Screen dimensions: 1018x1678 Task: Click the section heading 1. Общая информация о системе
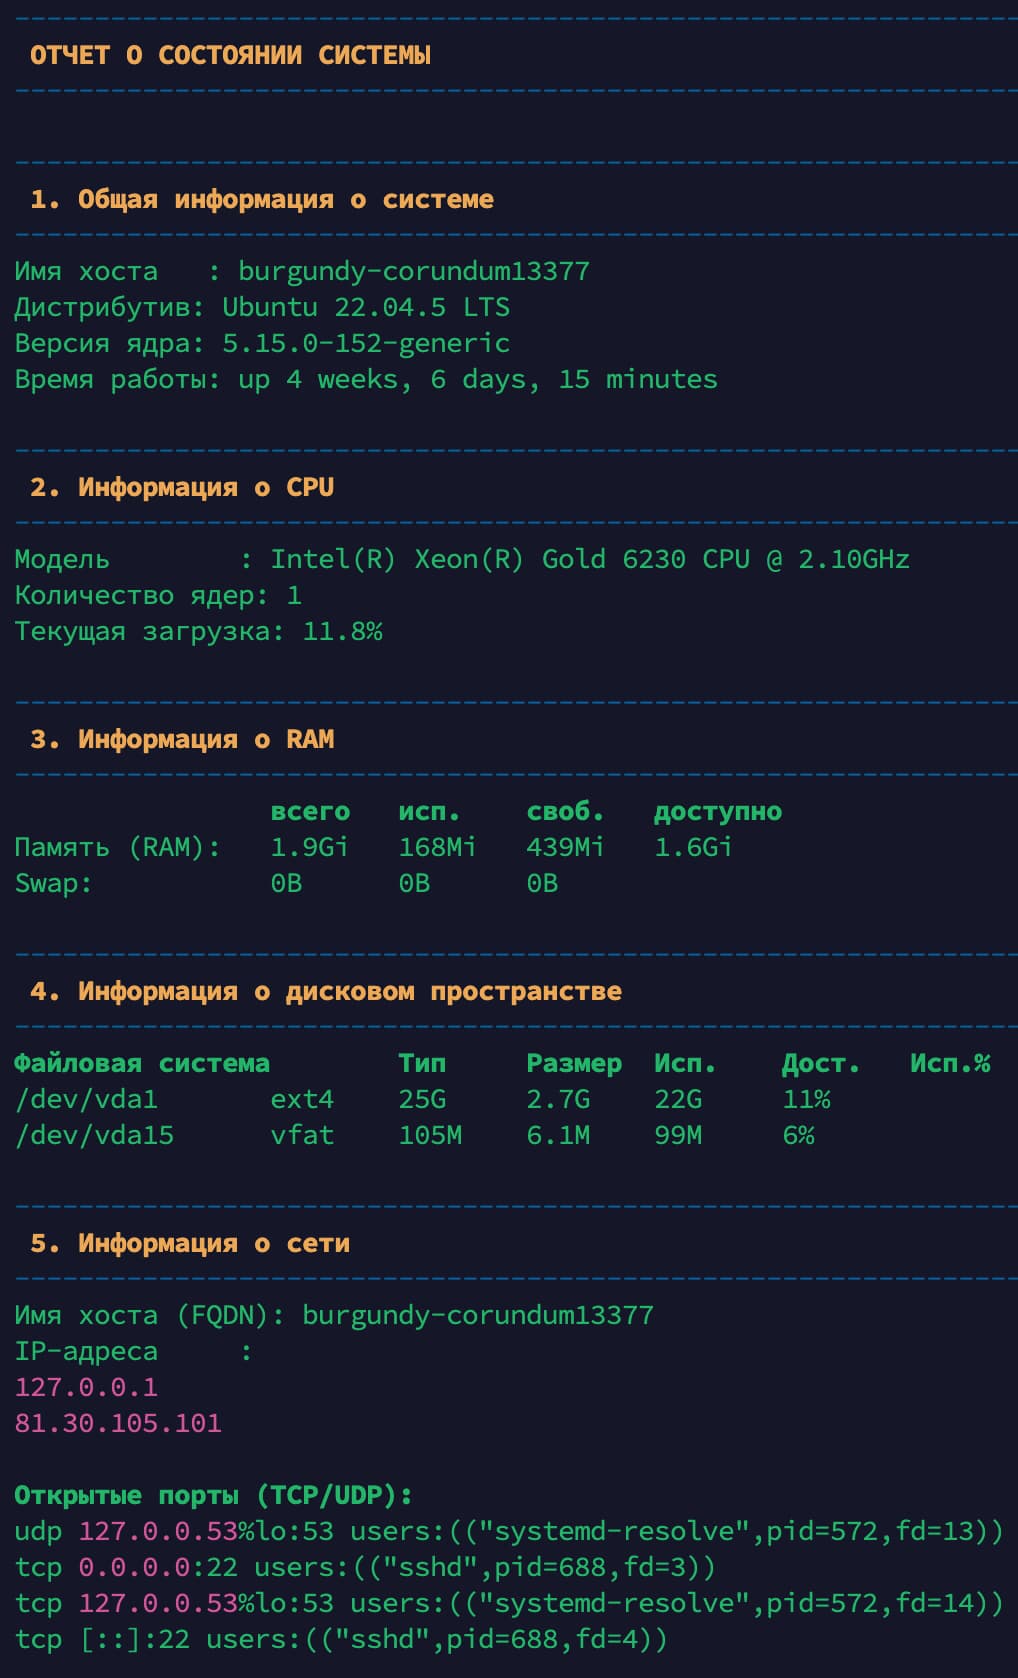(x=261, y=199)
